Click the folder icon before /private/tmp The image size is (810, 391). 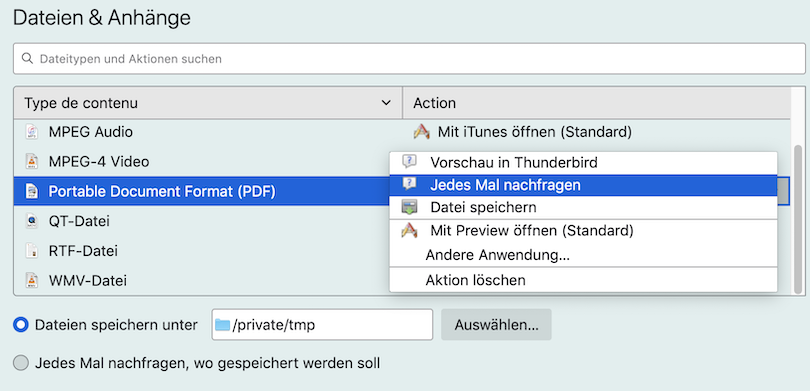point(223,325)
